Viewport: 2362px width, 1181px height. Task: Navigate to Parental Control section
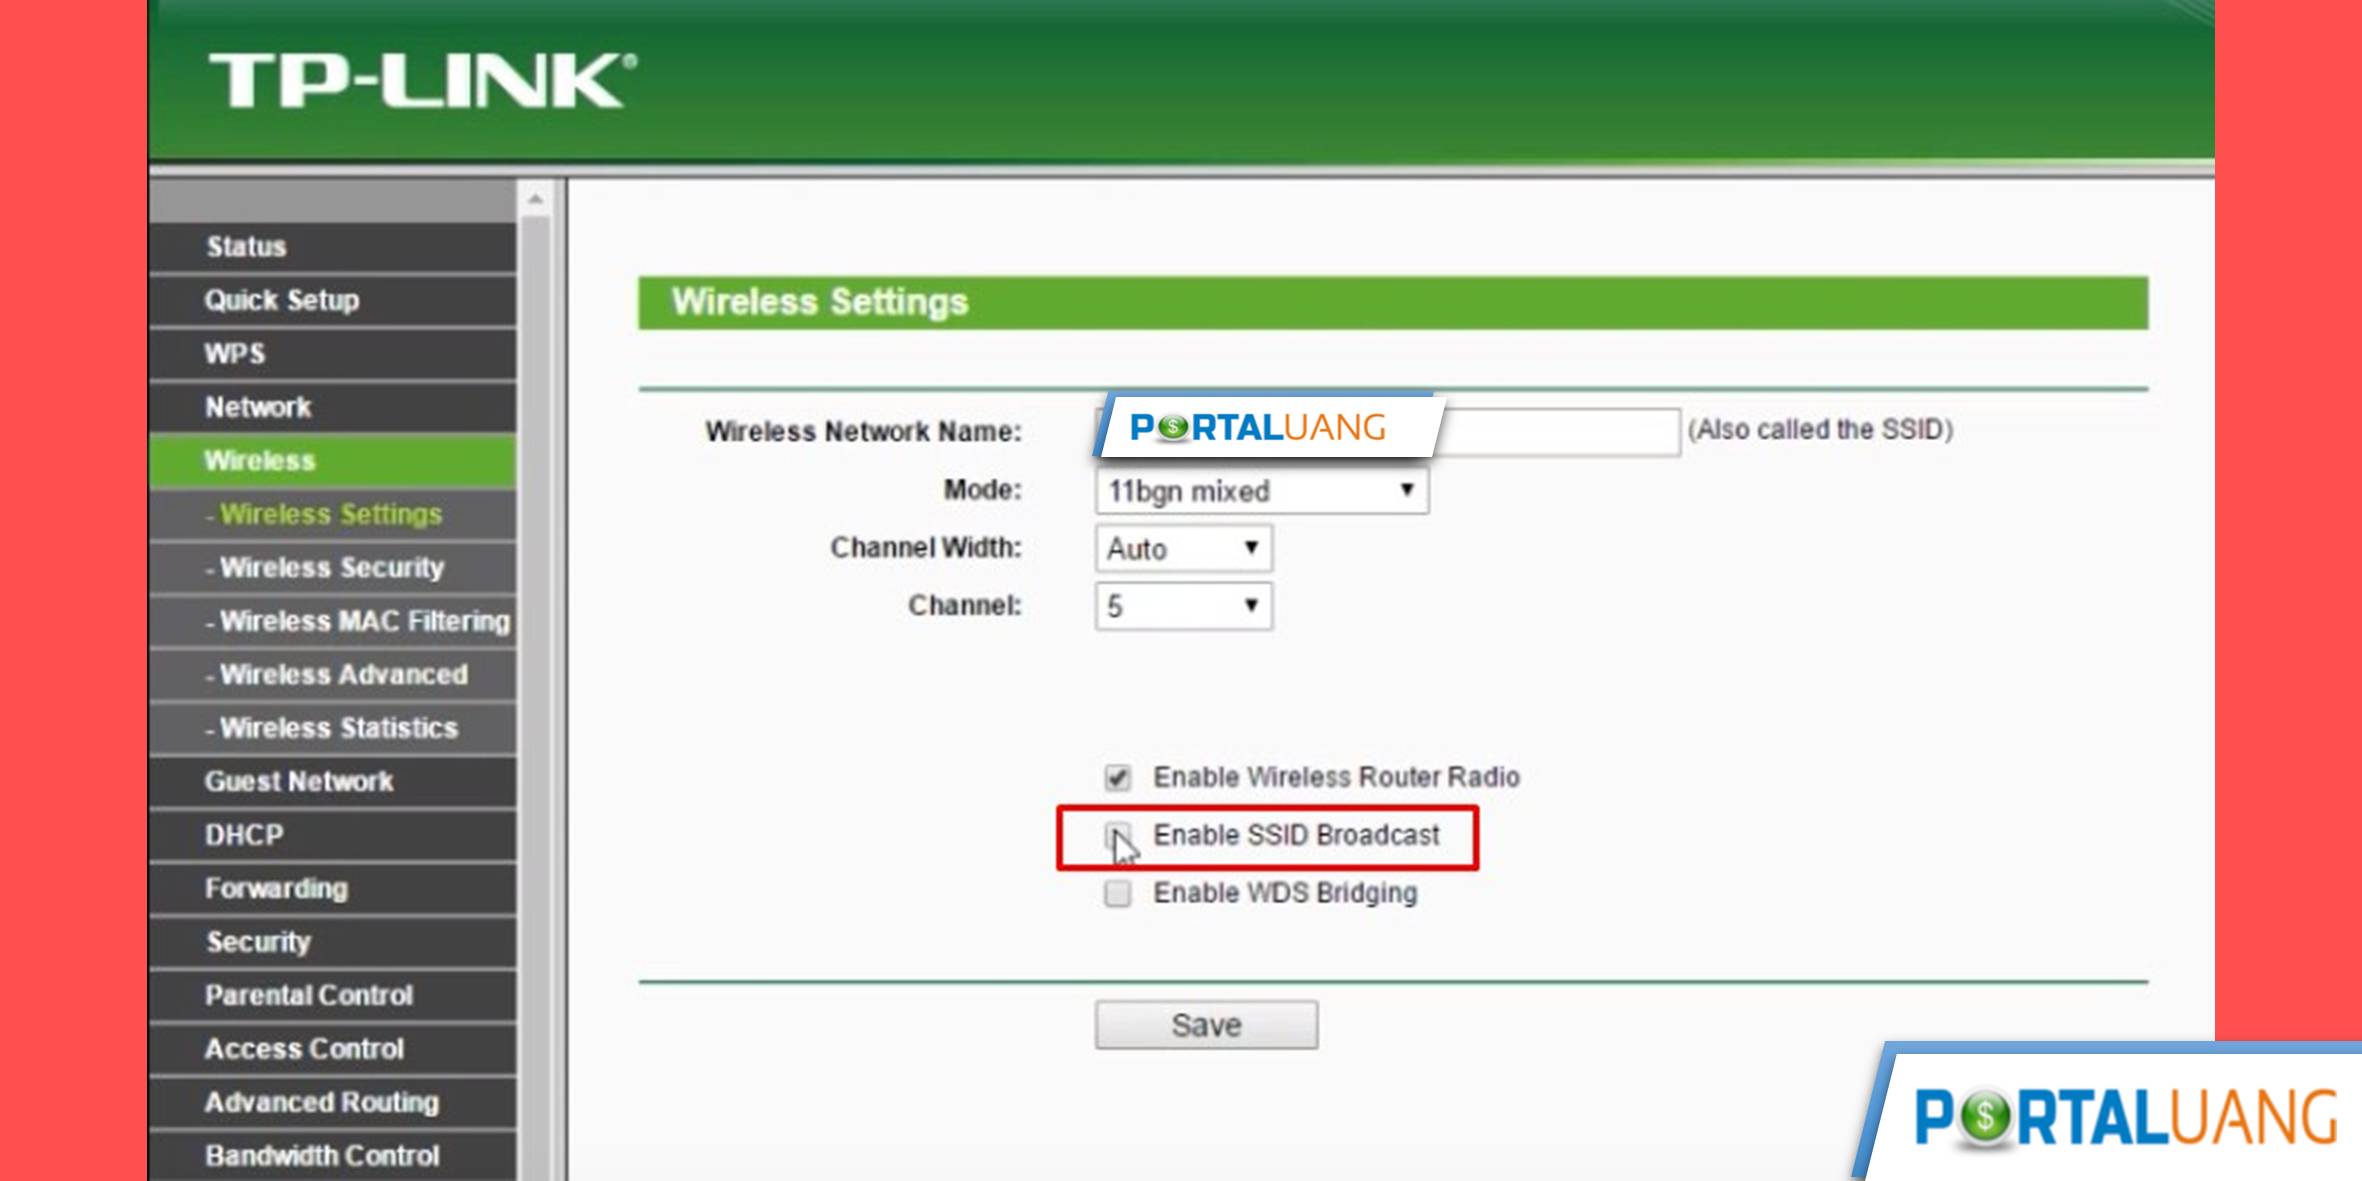click(309, 994)
